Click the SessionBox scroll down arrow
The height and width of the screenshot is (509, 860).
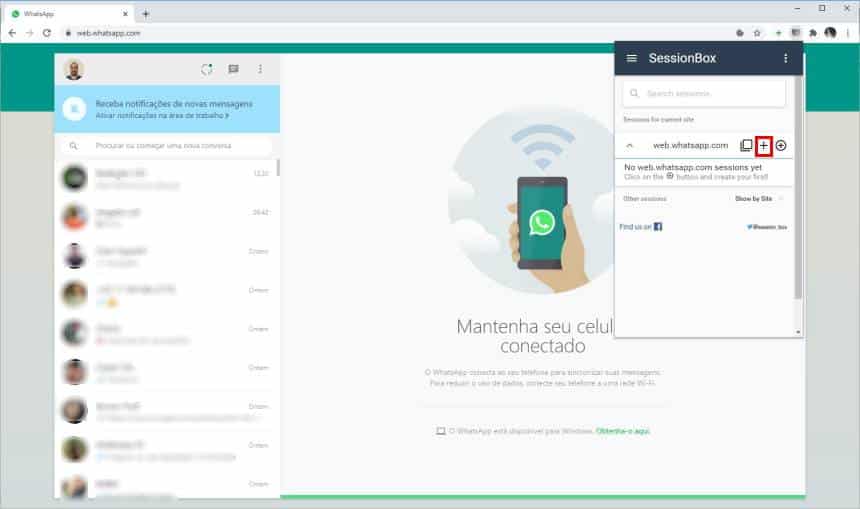pyautogui.click(x=798, y=332)
